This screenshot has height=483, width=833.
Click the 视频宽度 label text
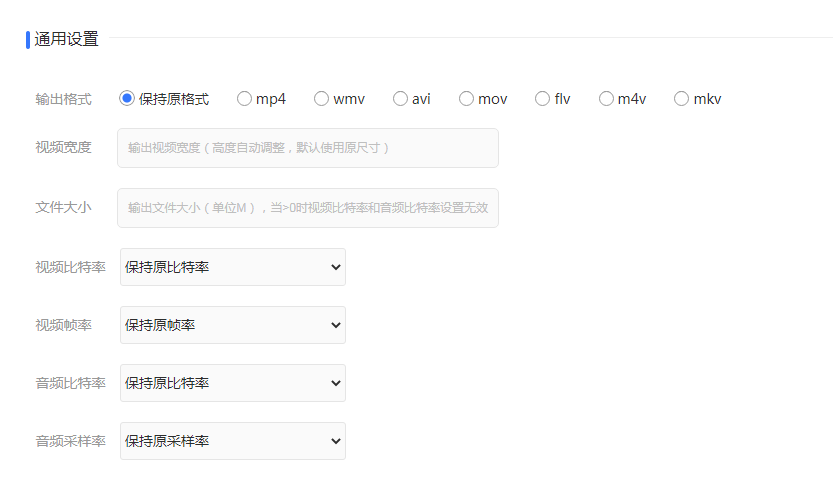[x=63, y=147]
